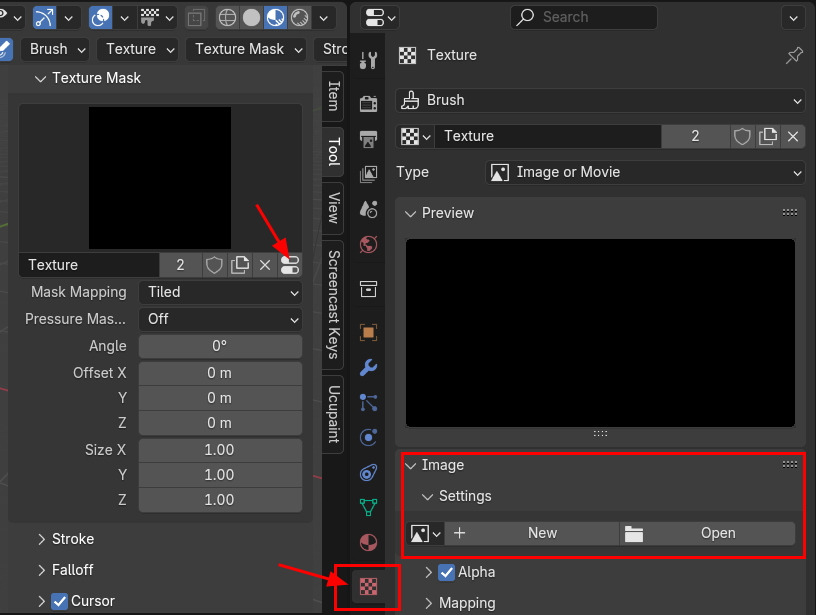The image size is (816, 615).
Task: Switch to solid shading
Action: [251, 18]
